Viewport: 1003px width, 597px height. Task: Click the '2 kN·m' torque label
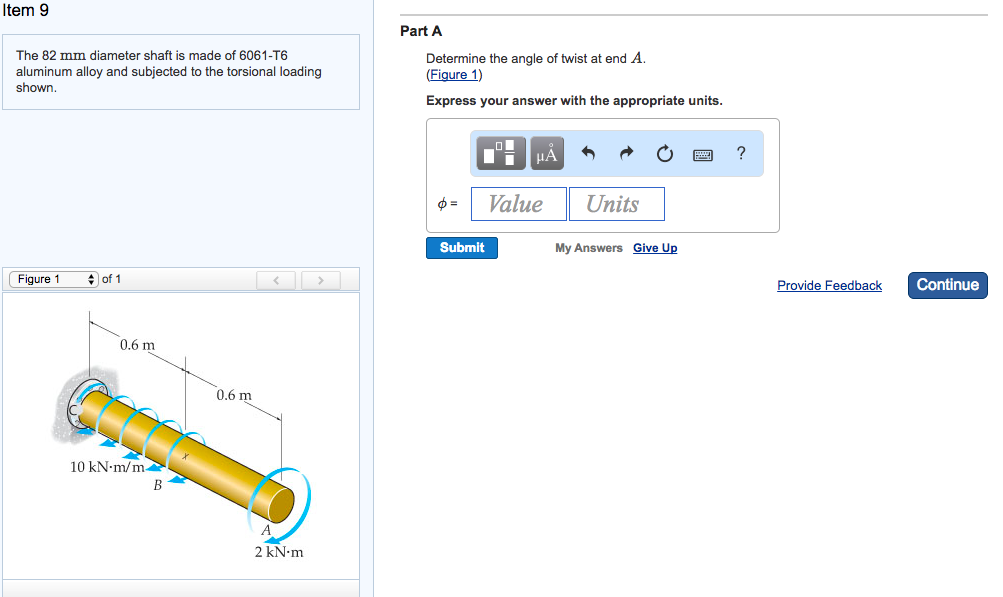coord(279,552)
